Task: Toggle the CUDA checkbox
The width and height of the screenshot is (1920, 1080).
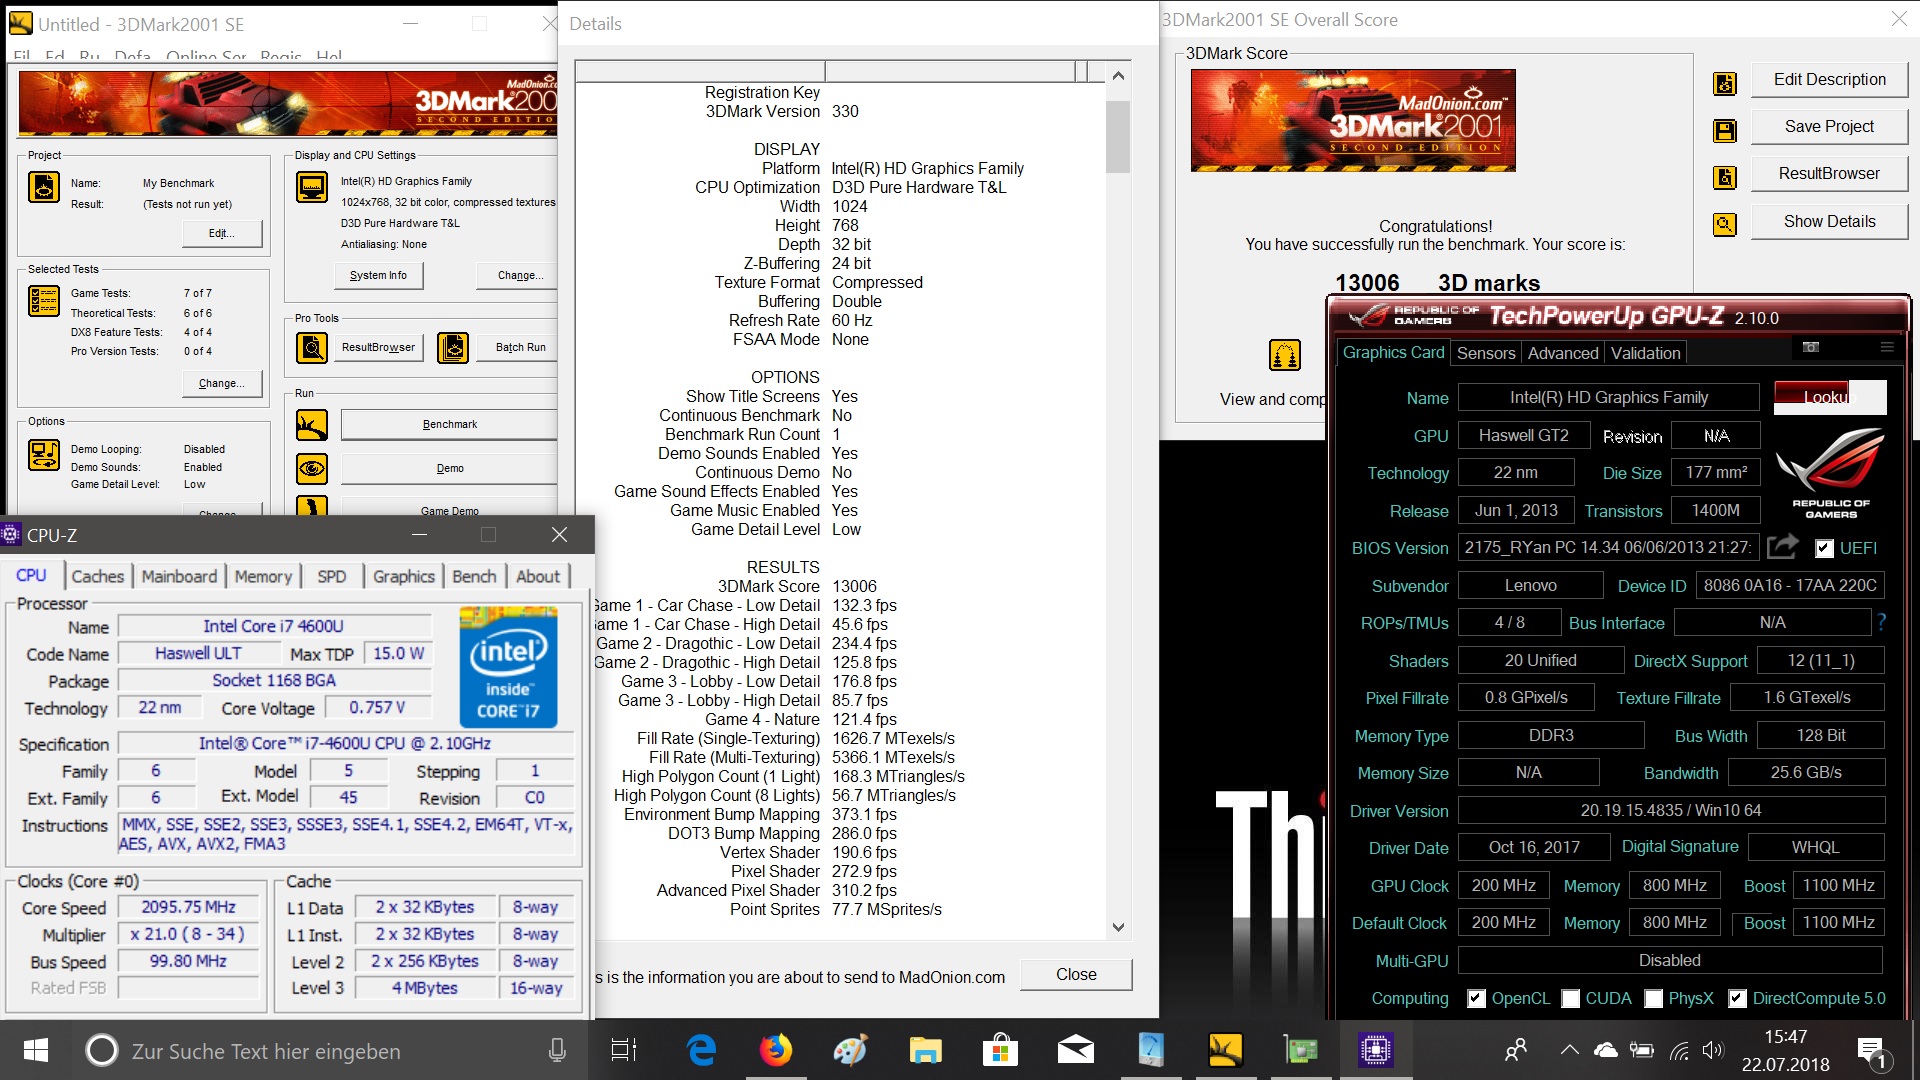Action: pos(1570,998)
